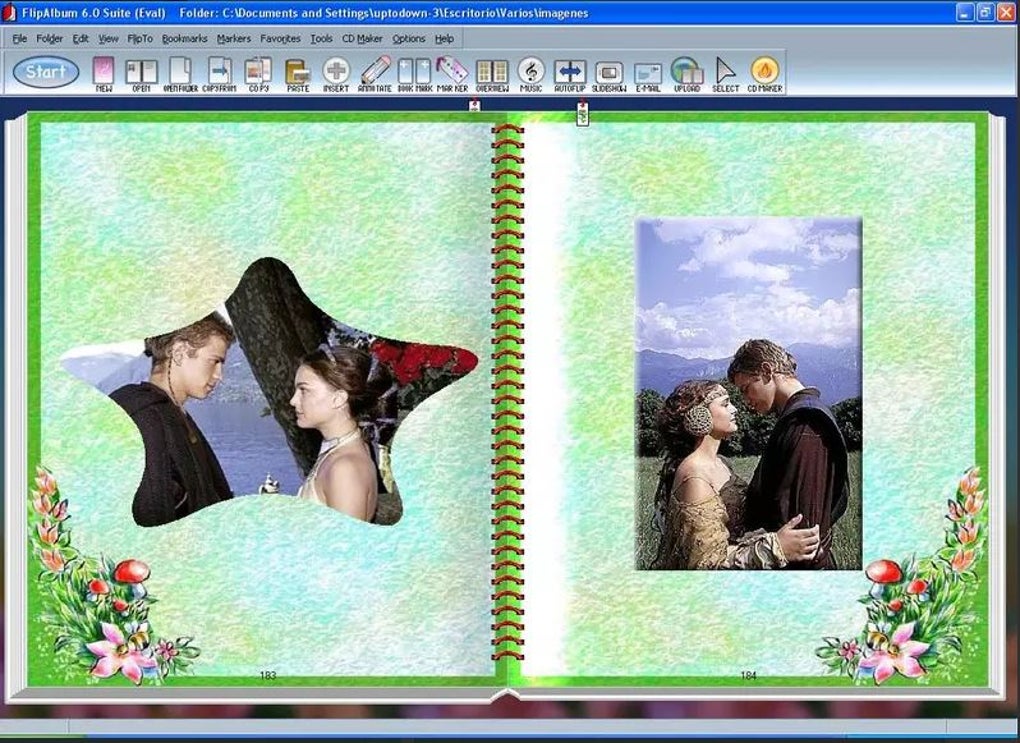This screenshot has width=1020, height=743.
Task: Click the bookmark tab above right page
Action: [582, 113]
